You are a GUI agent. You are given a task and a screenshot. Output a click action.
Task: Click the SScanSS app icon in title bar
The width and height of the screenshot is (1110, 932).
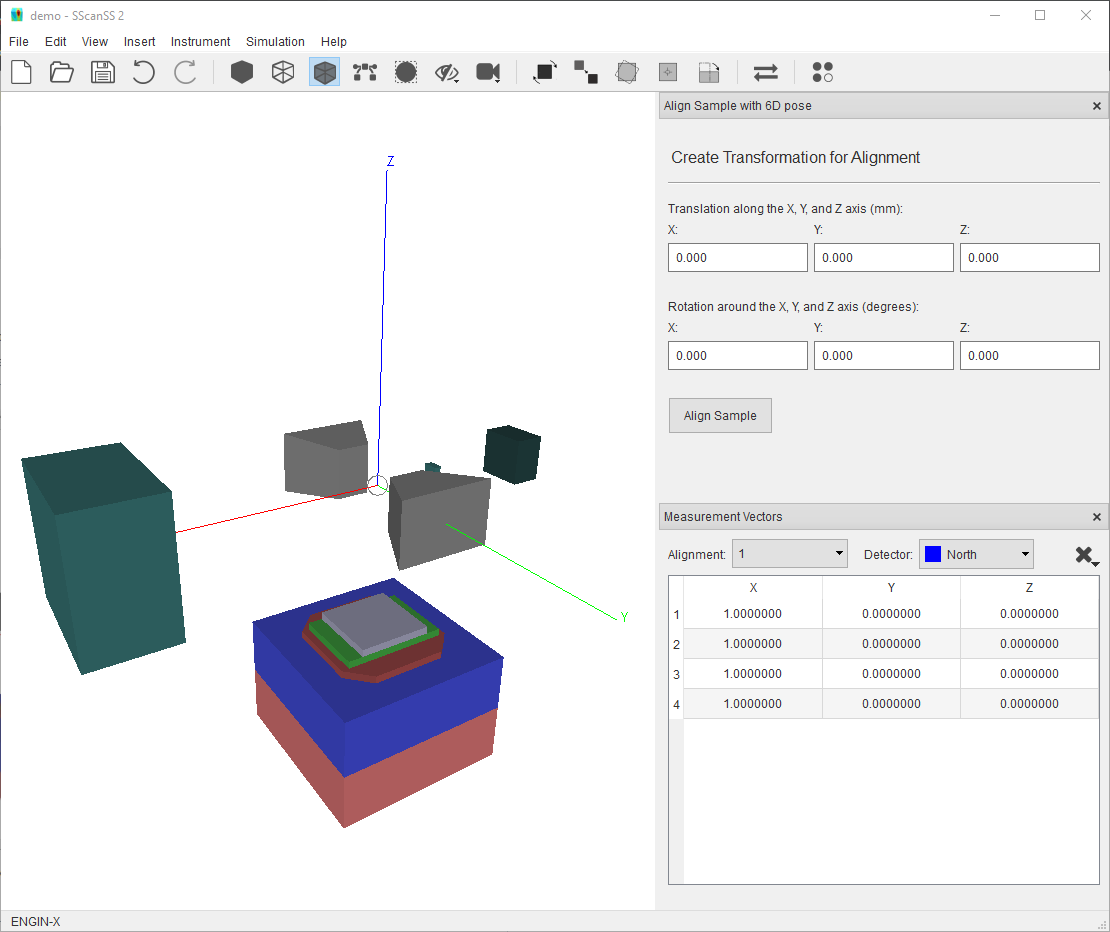[x=16, y=15]
